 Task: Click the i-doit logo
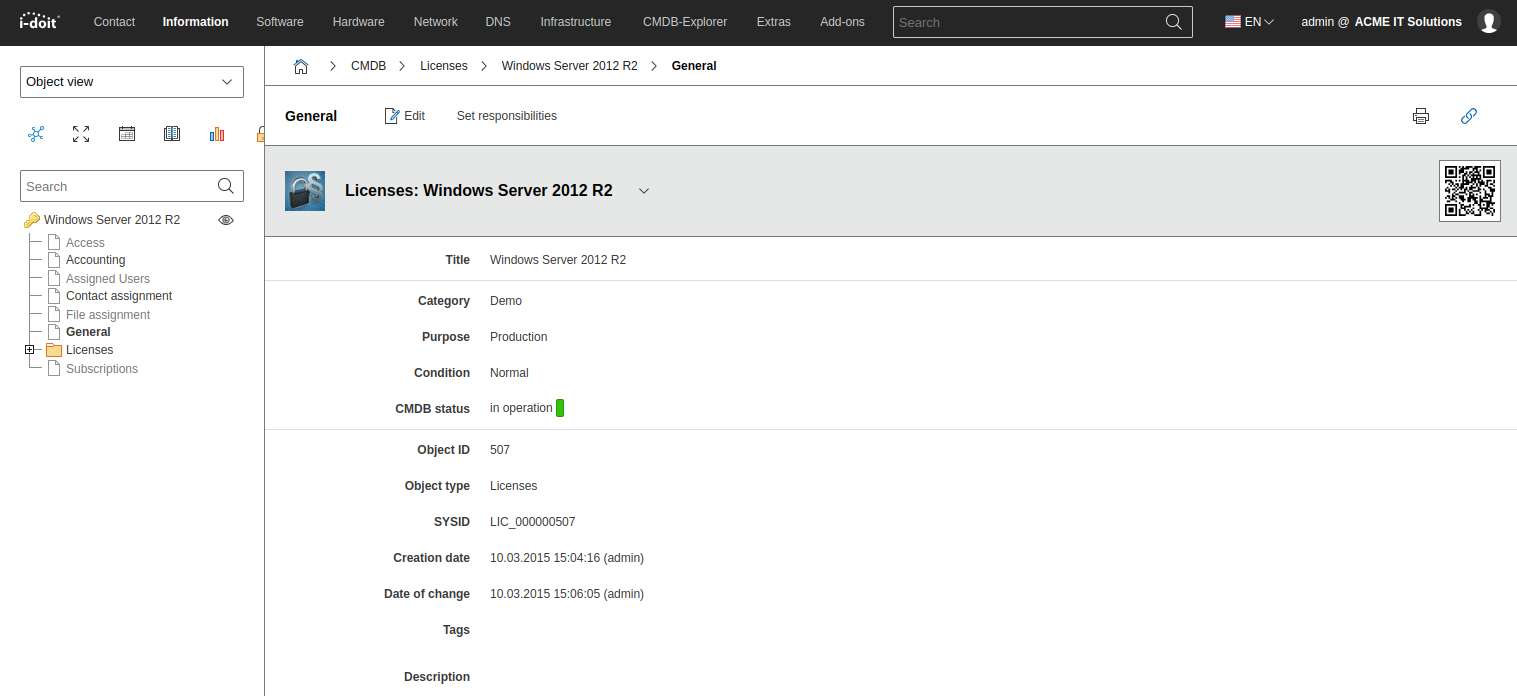(40, 21)
